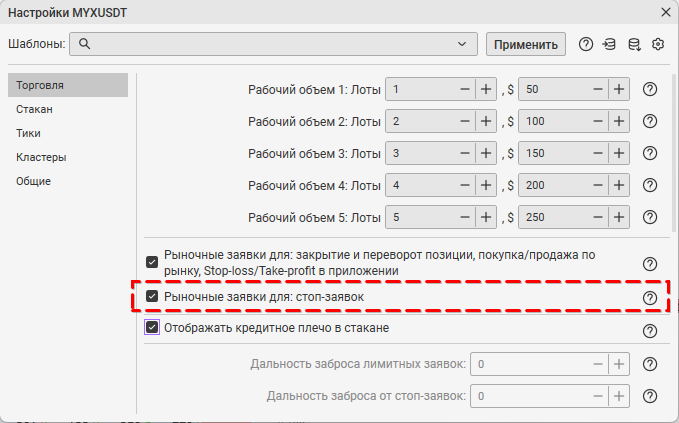679x423 pixels.
Task: Decrease lots for Рабочий объем 5
Action: [465, 218]
